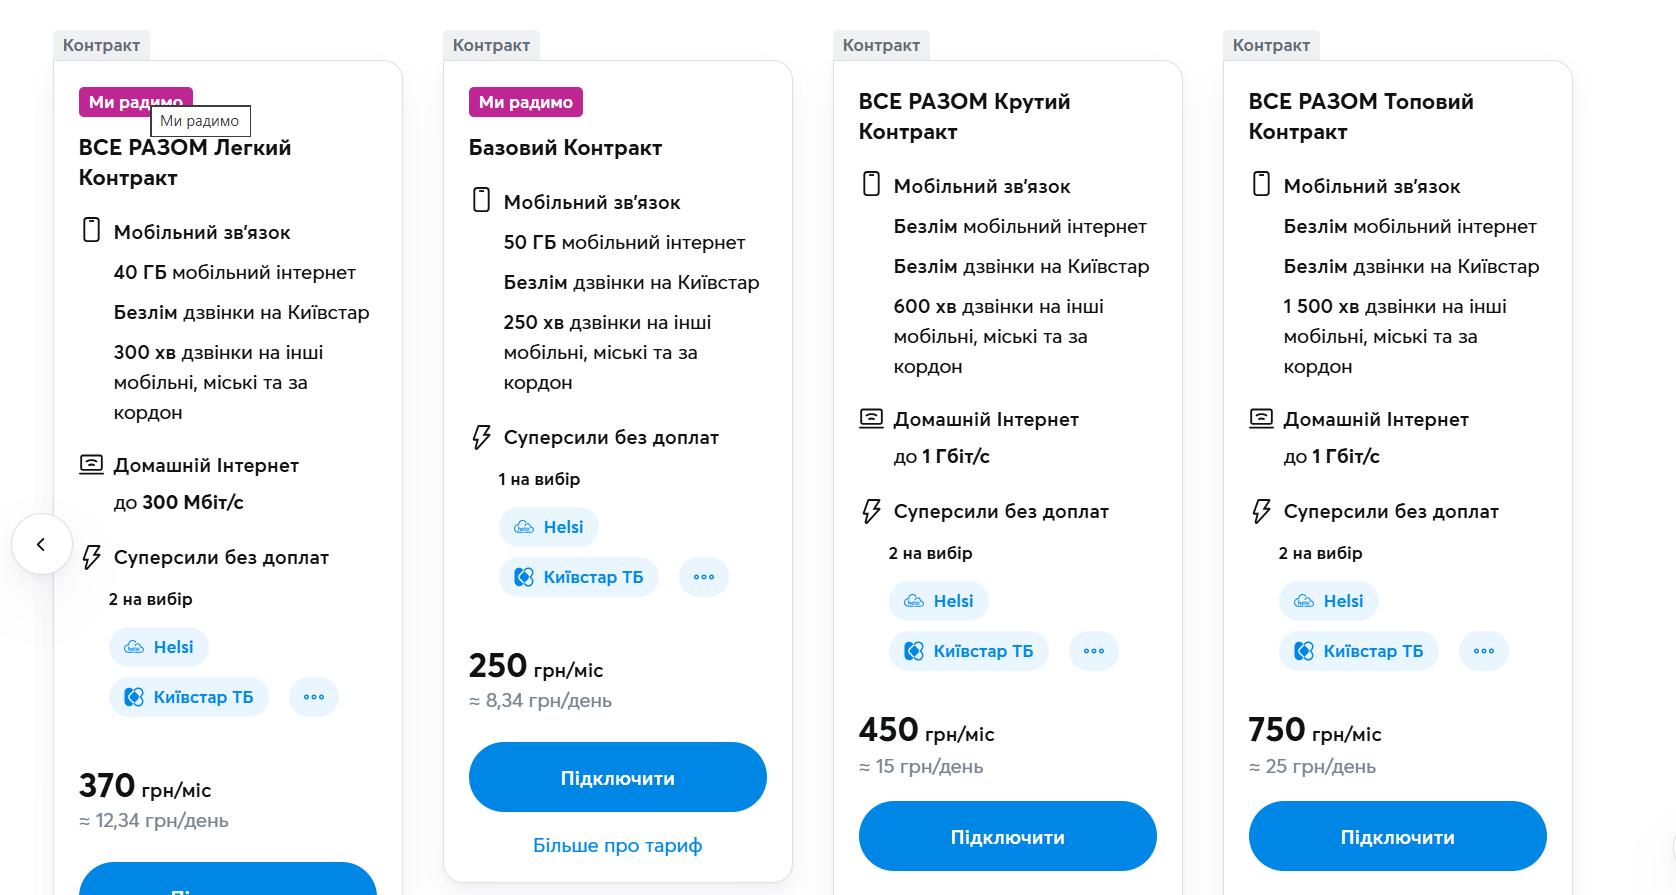
Task: Open Більше про тариф link
Action: coord(617,845)
